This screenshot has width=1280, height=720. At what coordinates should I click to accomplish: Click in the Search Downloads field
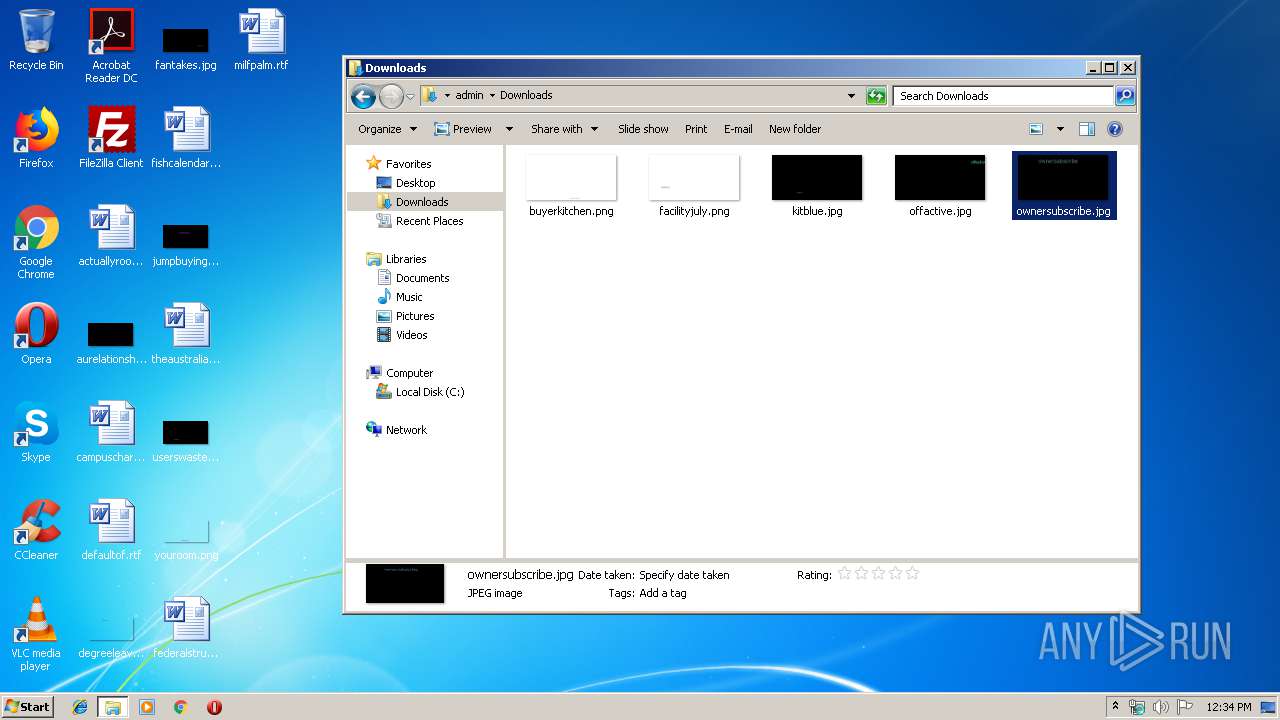1003,96
